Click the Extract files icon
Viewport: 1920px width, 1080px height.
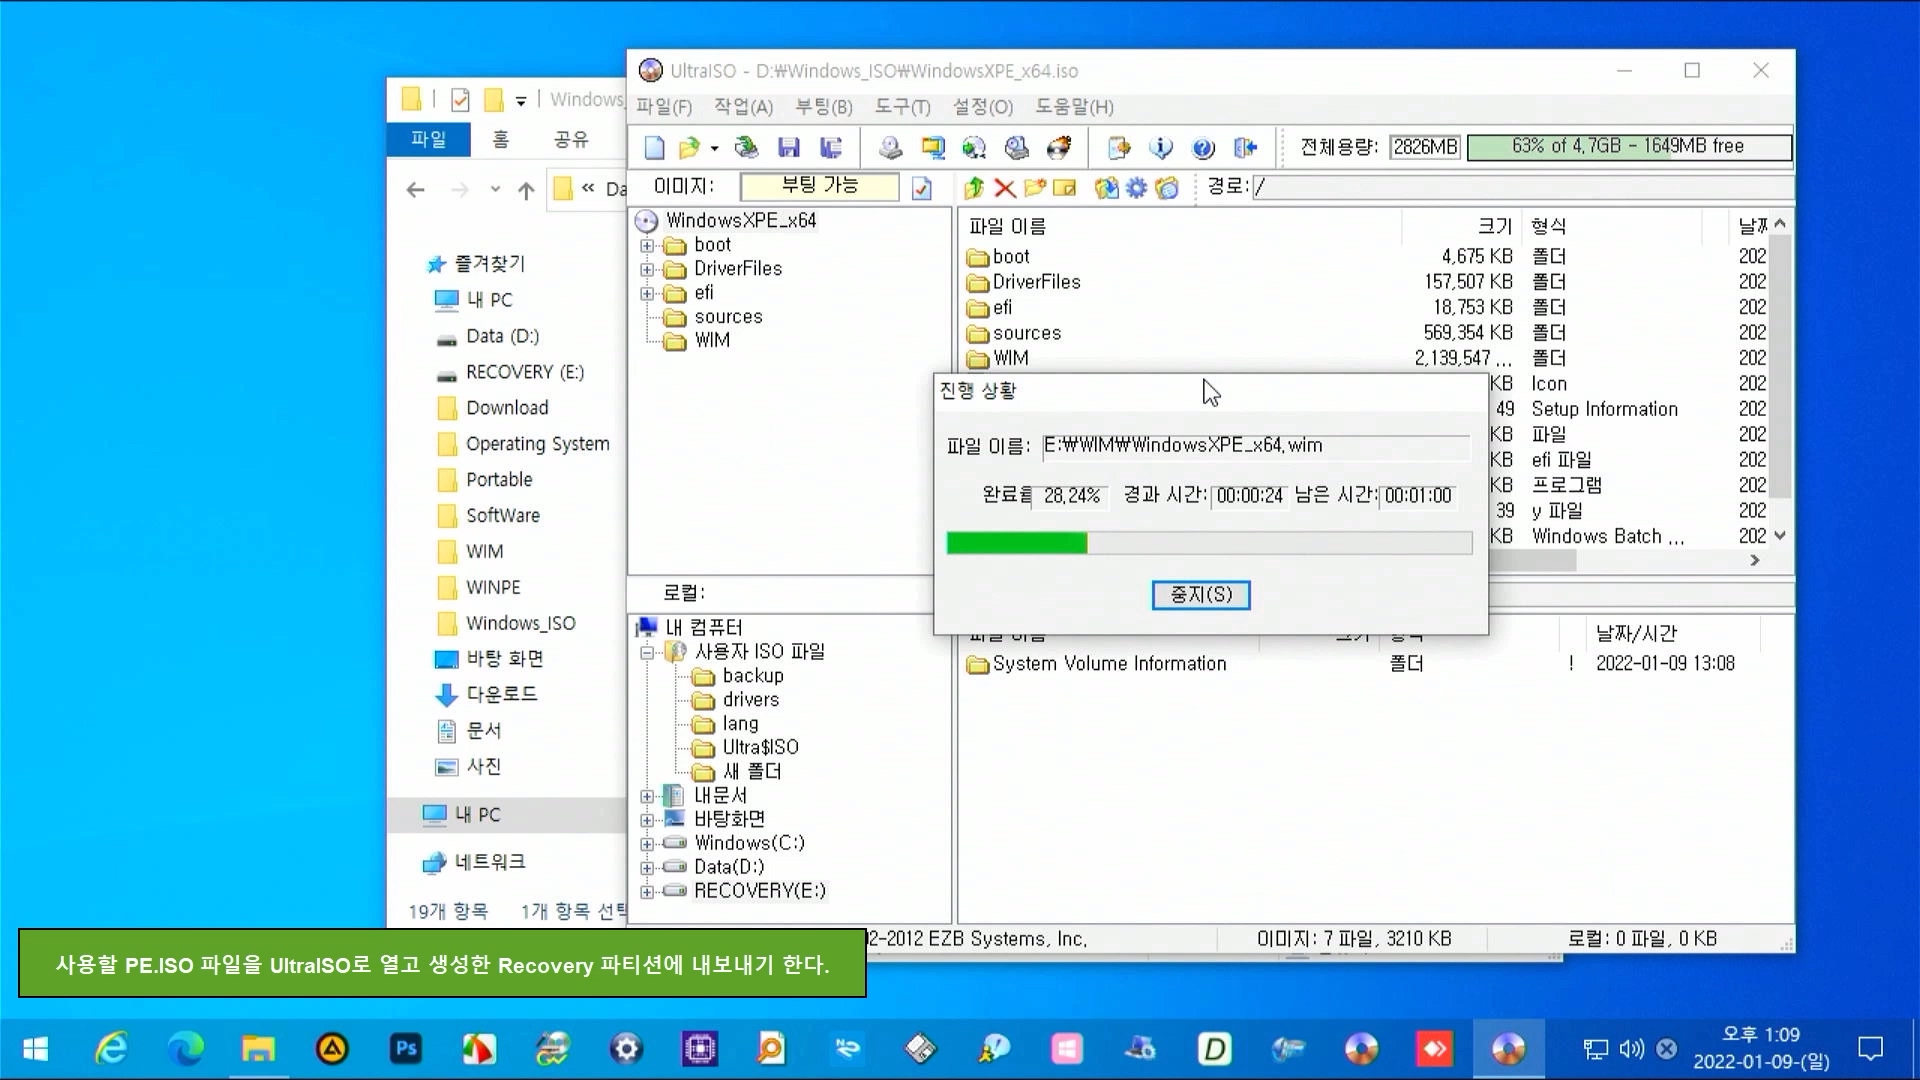coord(1106,188)
